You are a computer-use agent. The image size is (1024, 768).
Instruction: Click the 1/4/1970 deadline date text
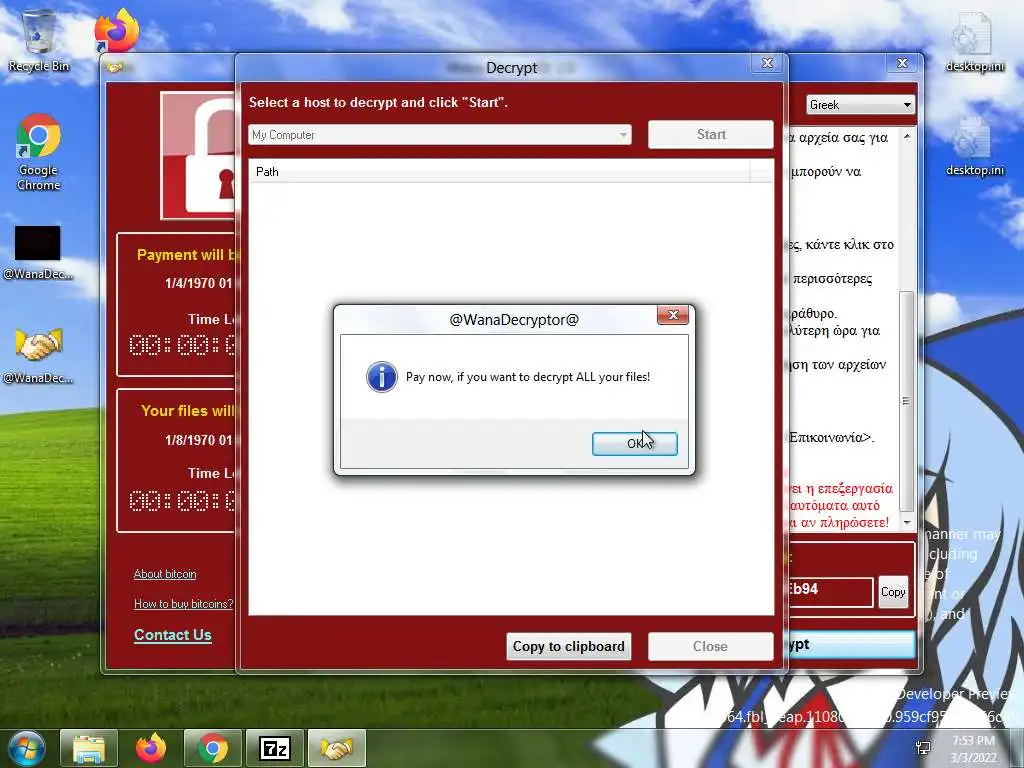point(199,283)
